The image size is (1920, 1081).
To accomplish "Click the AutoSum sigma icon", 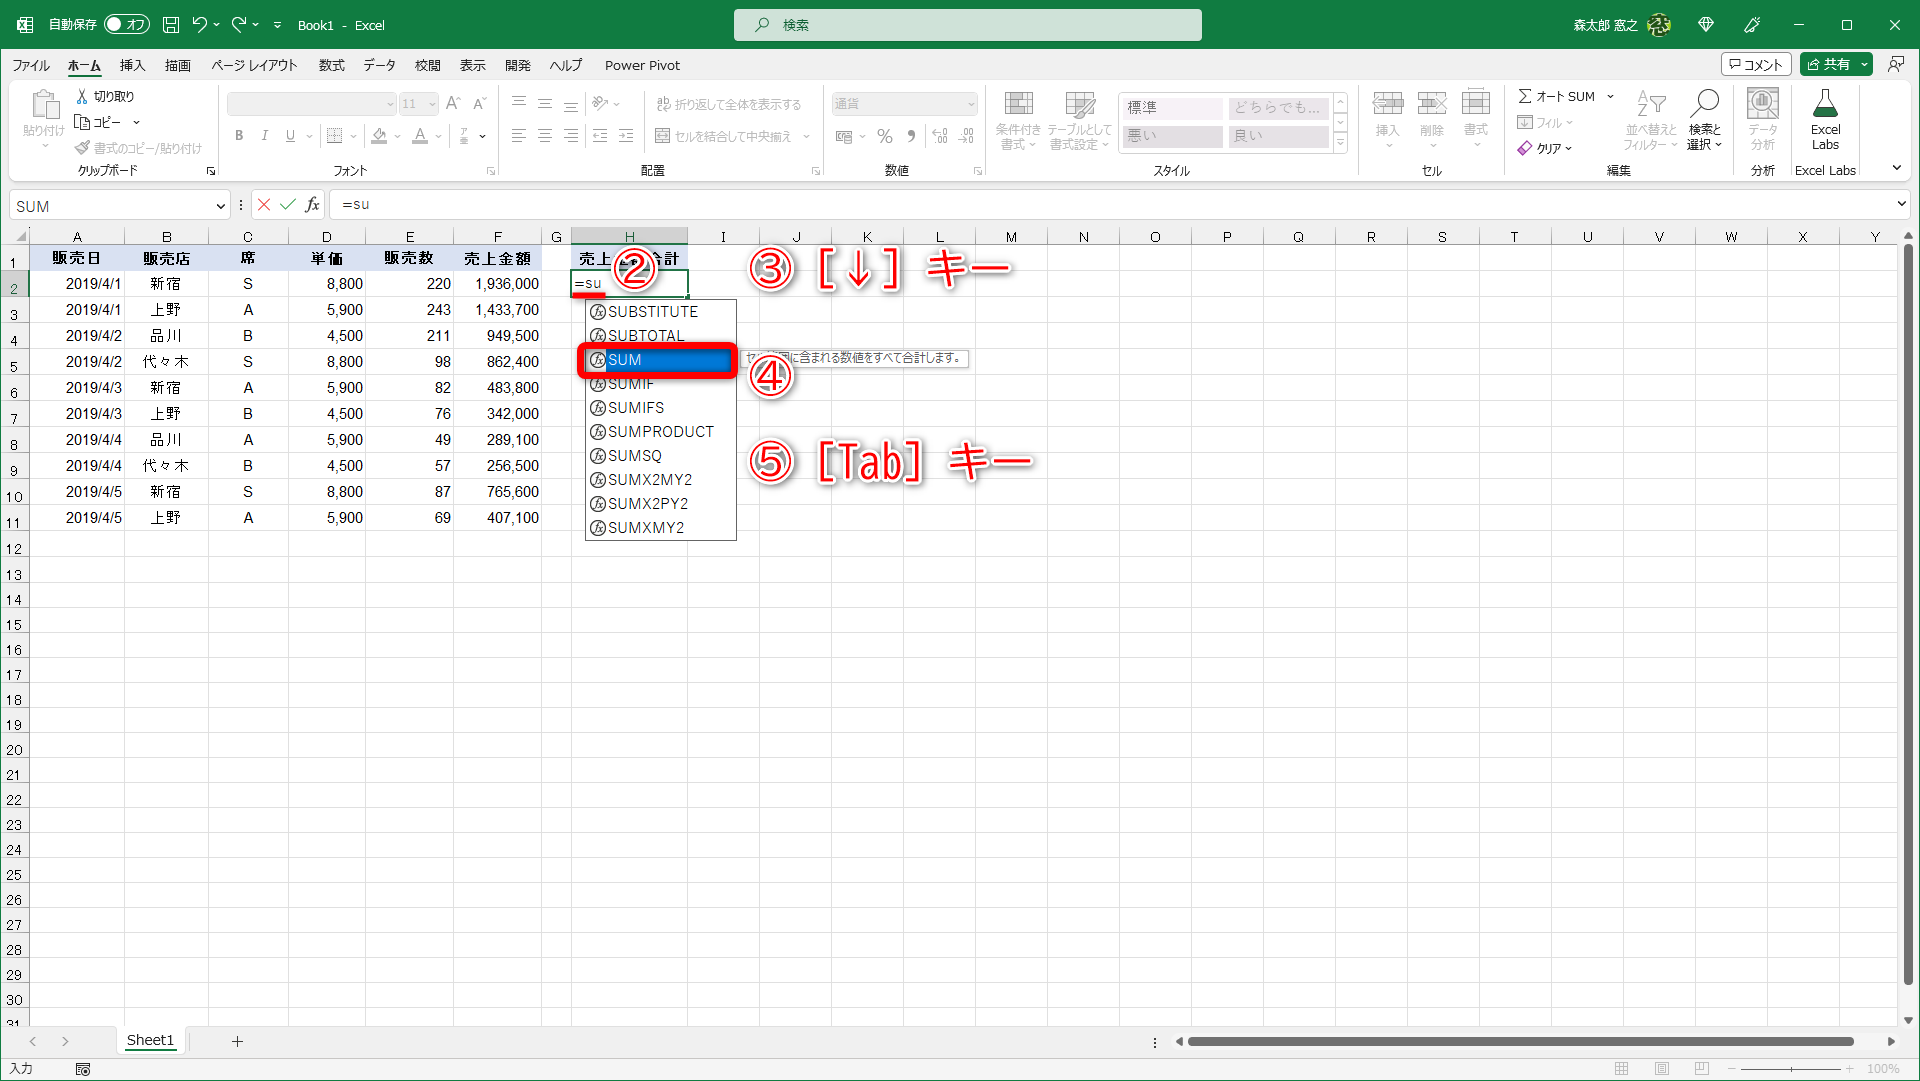I will (1525, 96).
